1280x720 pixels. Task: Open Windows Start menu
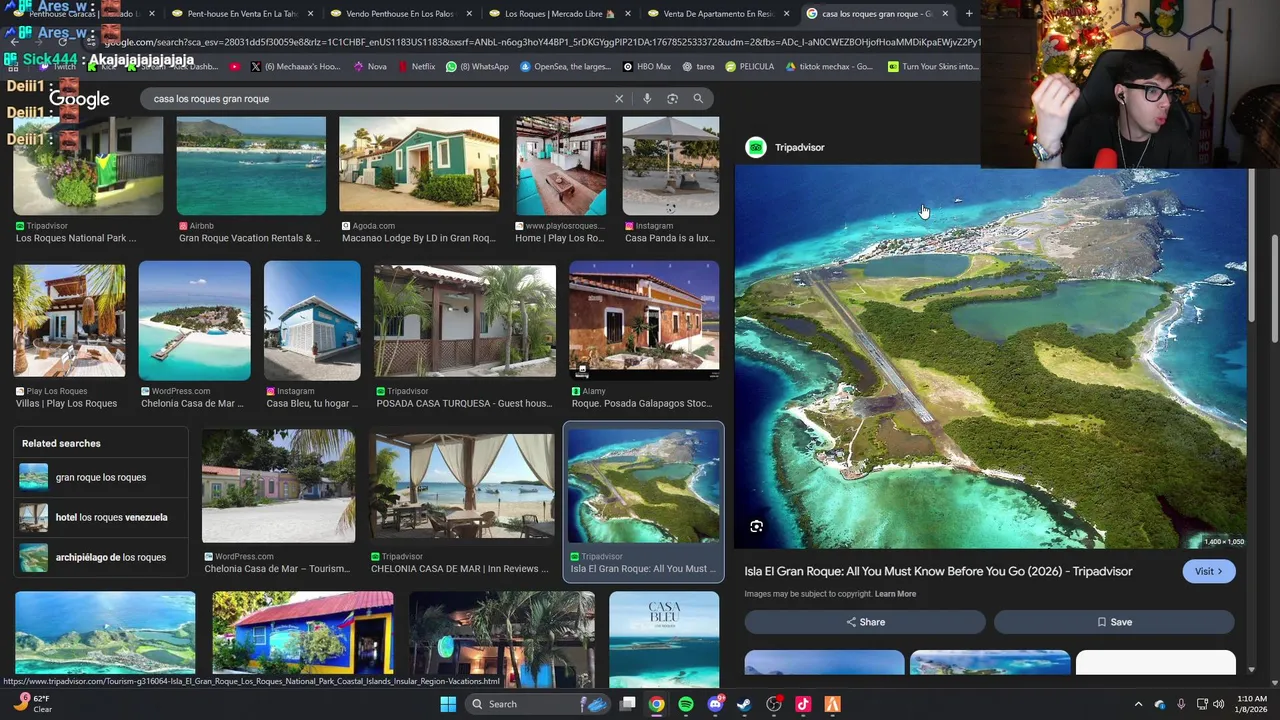pyautogui.click(x=448, y=704)
